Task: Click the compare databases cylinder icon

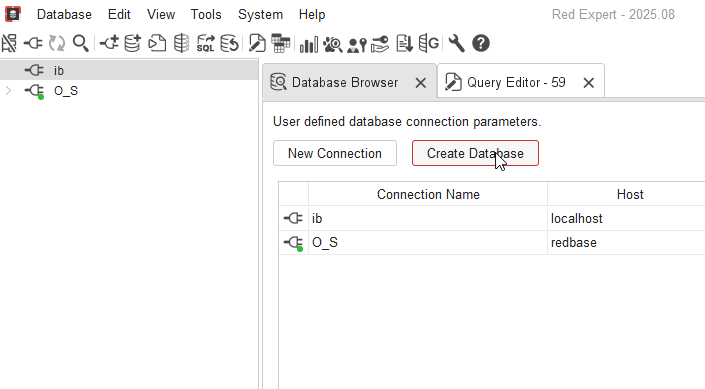Action: point(181,44)
